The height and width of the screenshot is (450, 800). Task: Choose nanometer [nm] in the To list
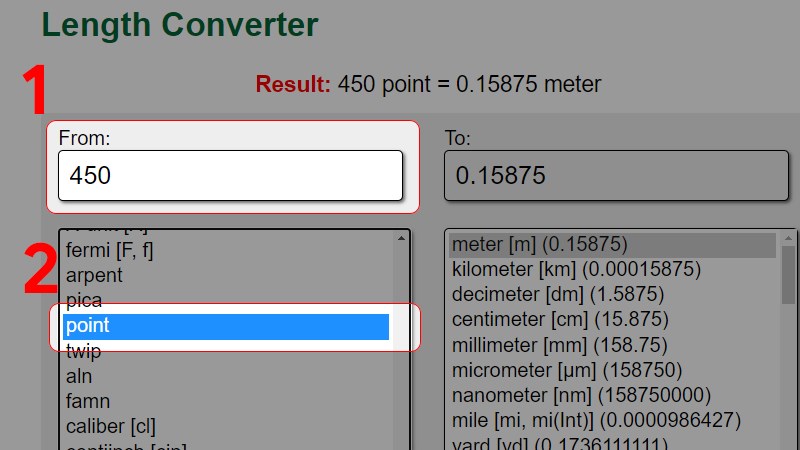(612, 395)
